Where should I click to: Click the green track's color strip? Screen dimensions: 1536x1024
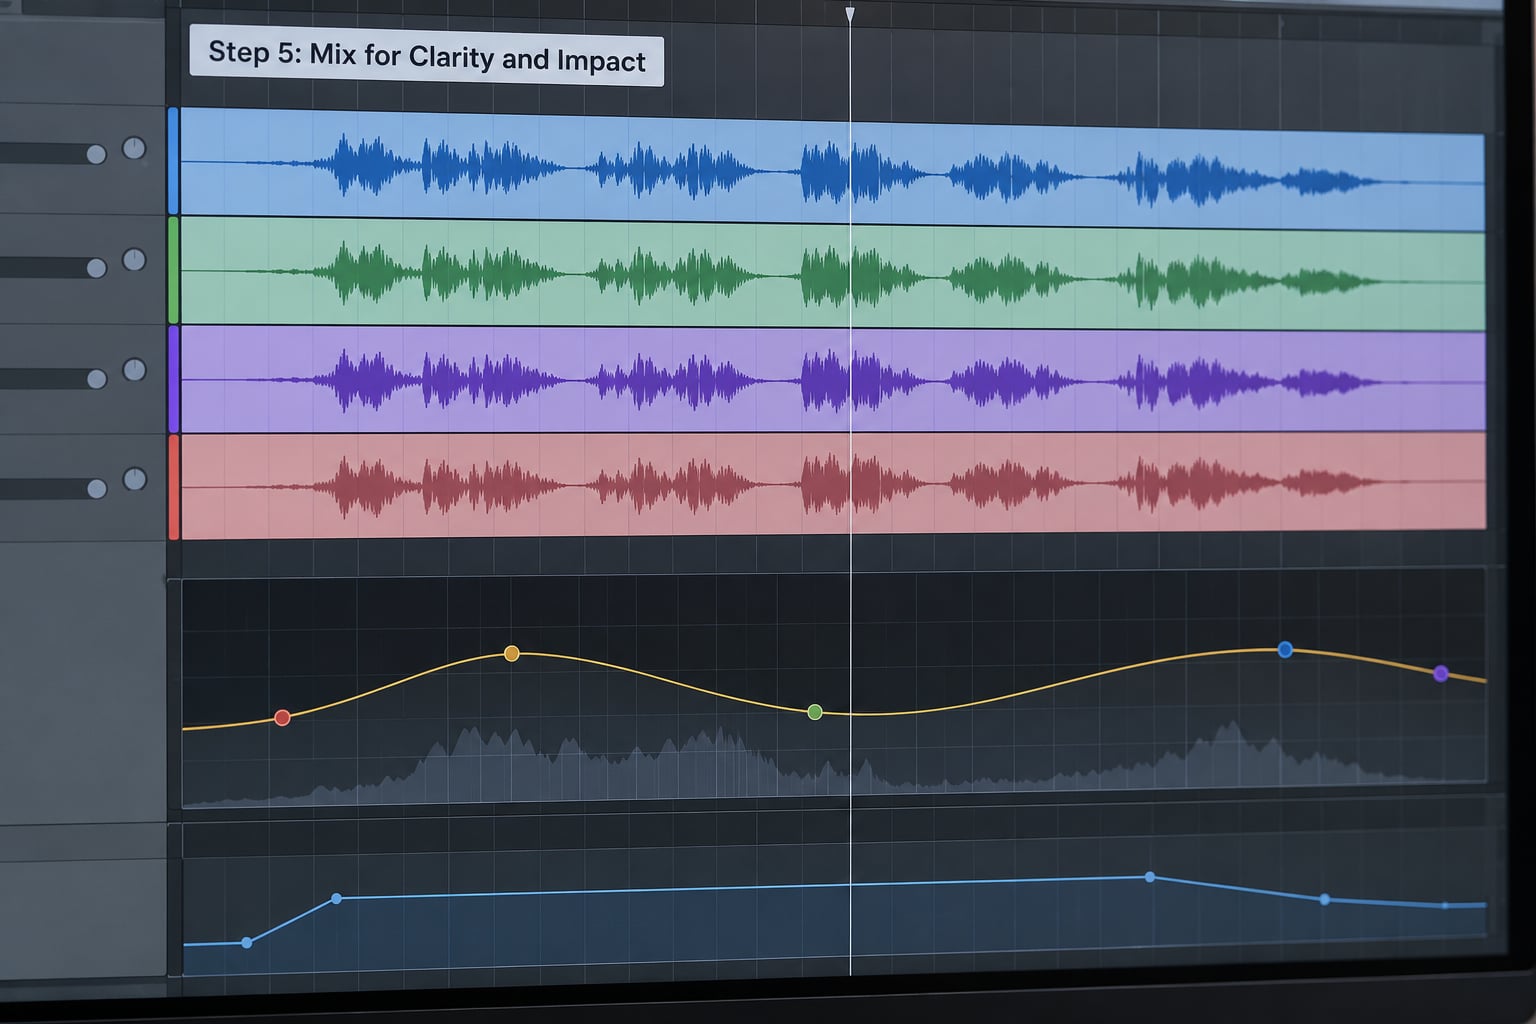[x=173, y=270]
